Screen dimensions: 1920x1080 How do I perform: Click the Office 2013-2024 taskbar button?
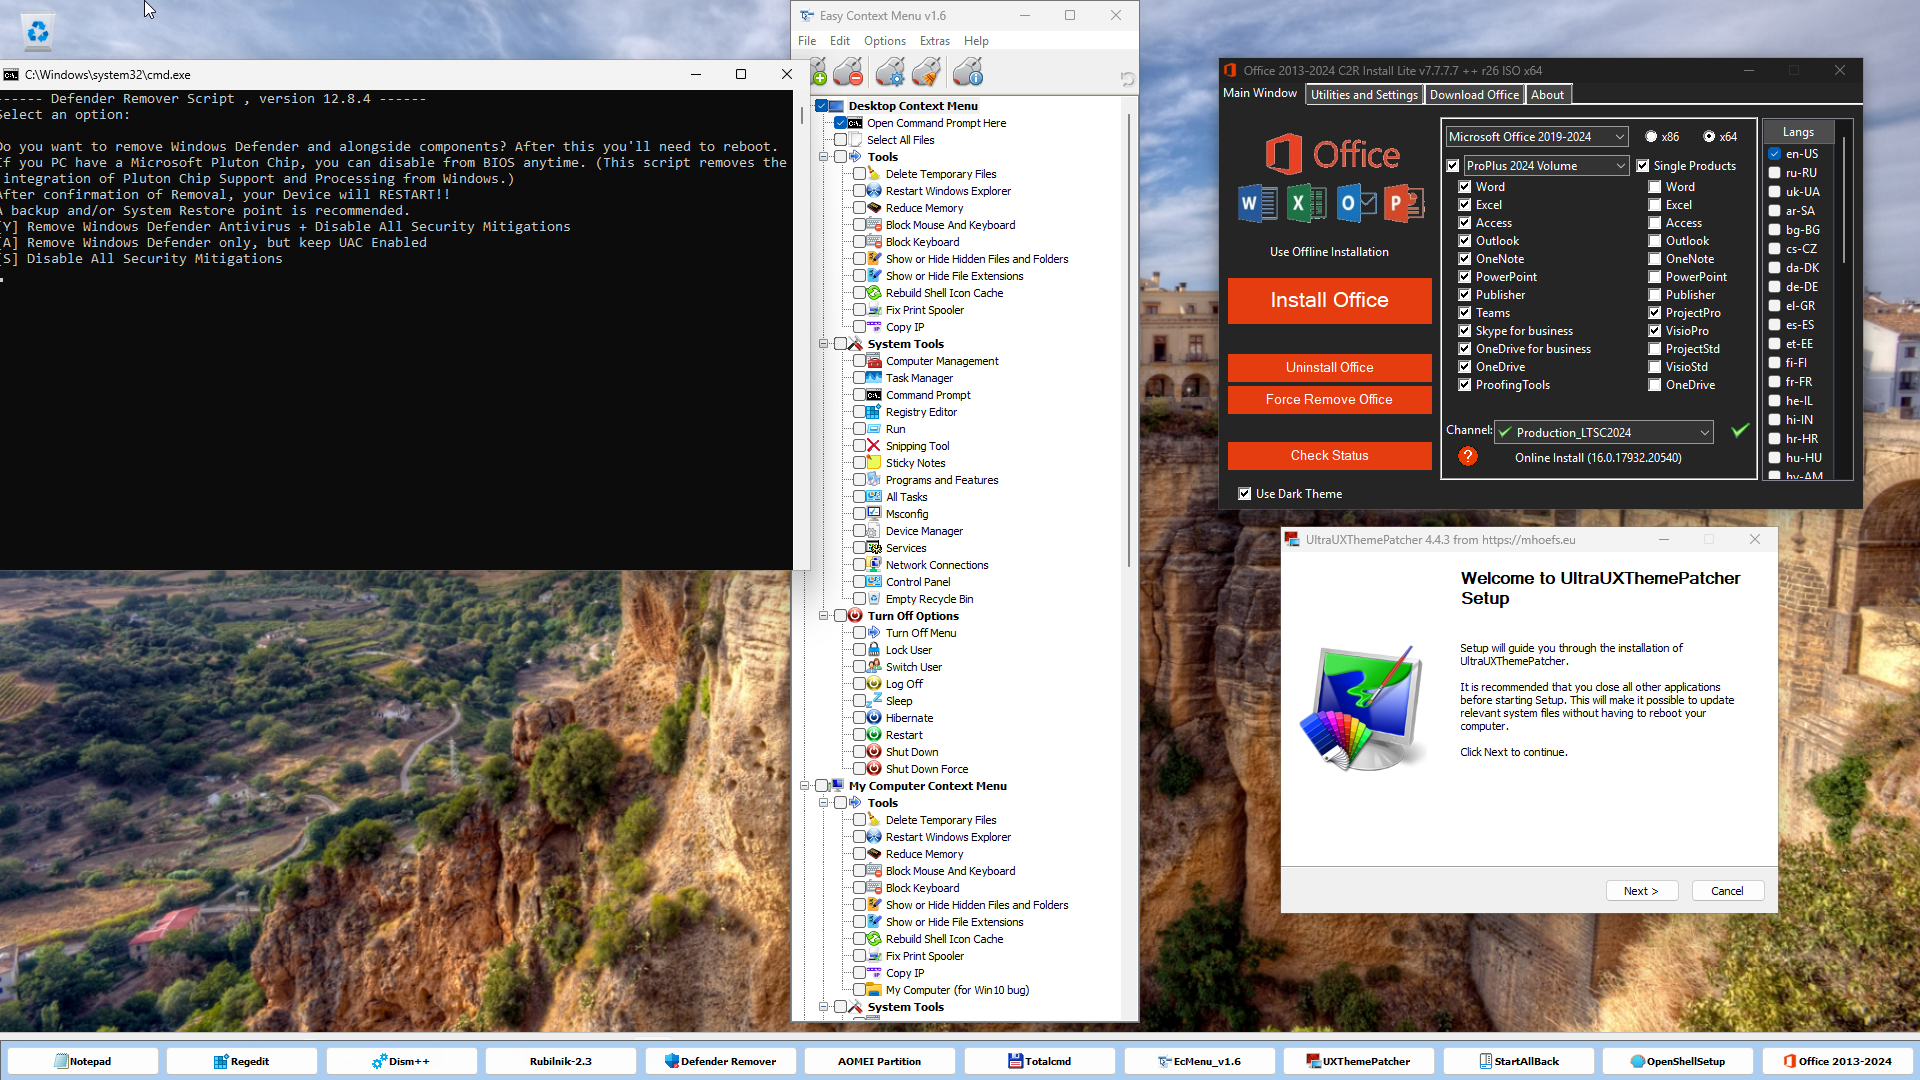[1837, 1061]
